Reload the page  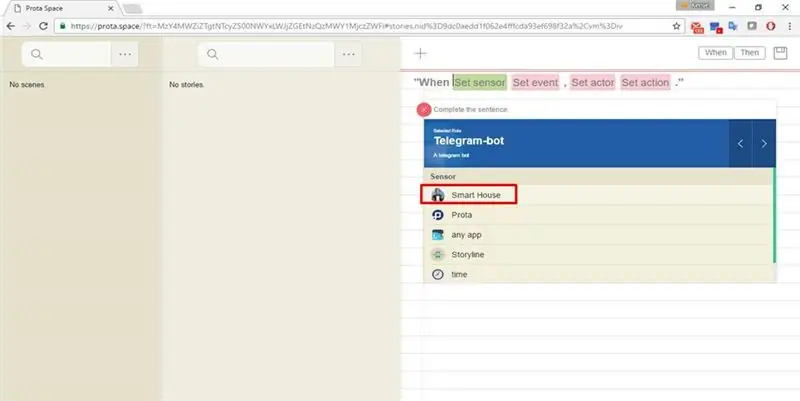43,26
